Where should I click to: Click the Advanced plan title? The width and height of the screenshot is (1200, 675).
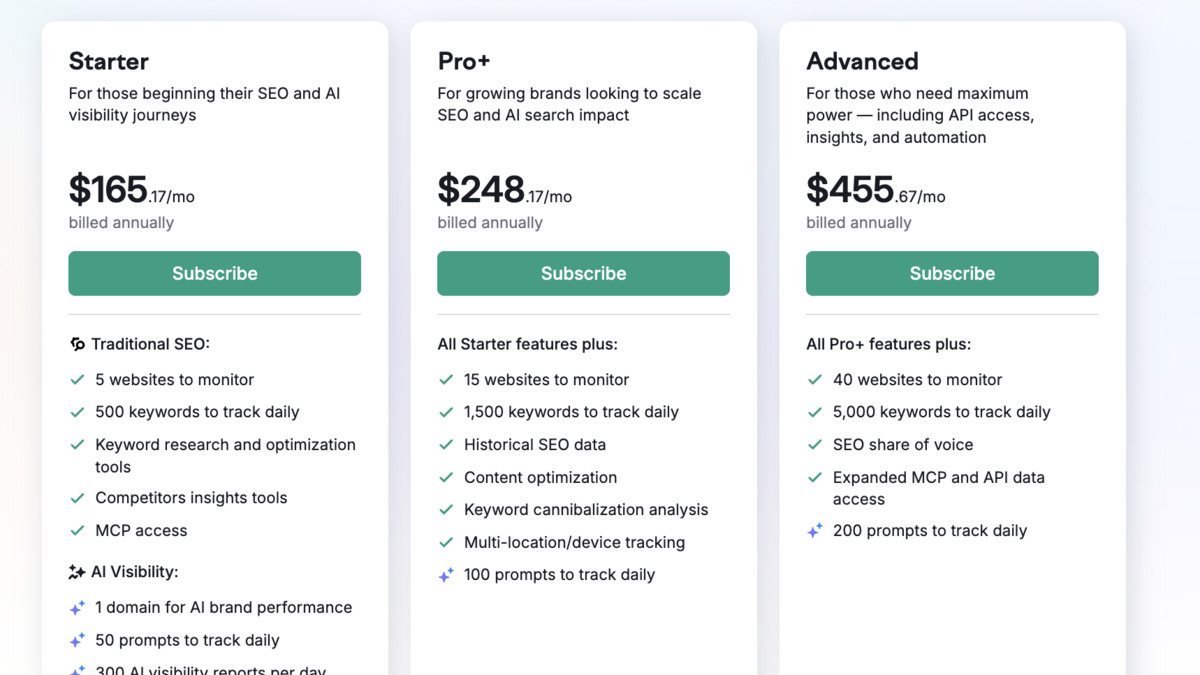(x=862, y=61)
